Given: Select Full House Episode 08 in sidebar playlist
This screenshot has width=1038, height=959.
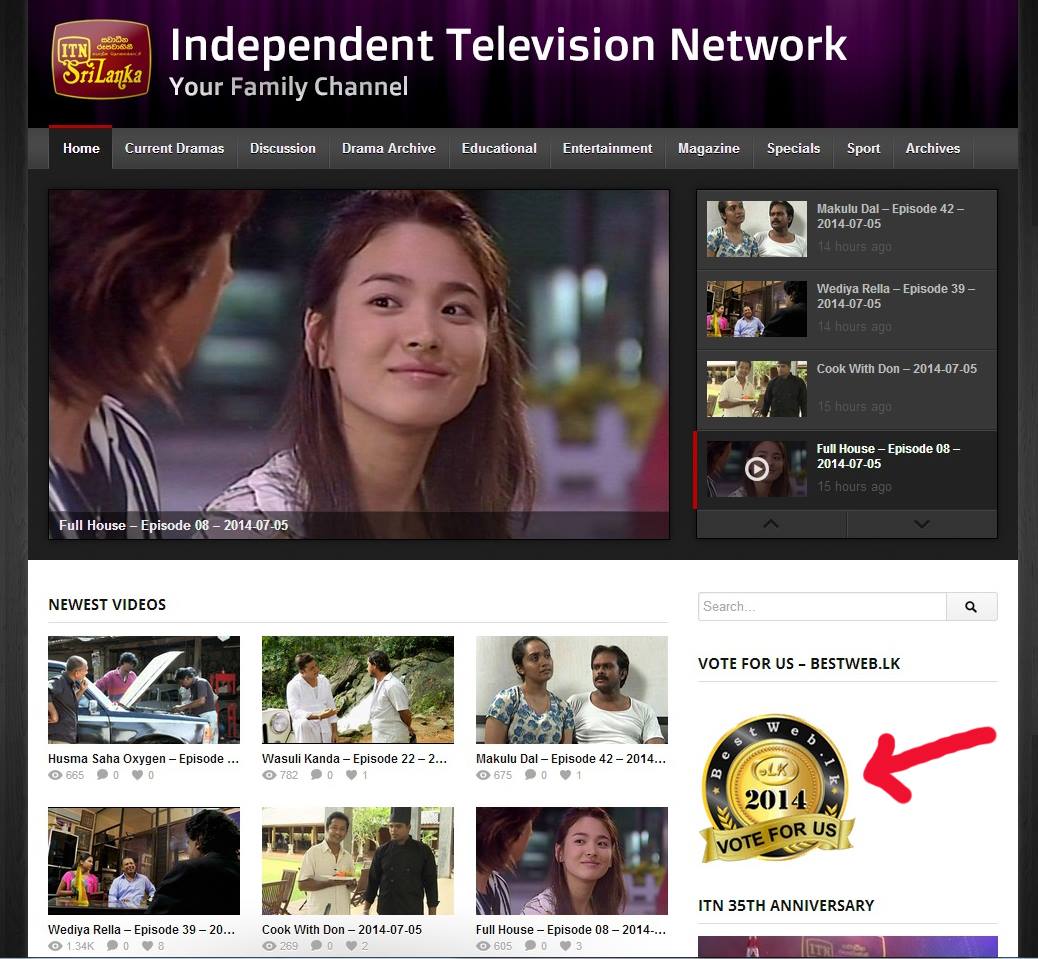Looking at the screenshot, I should pos(847,470).
